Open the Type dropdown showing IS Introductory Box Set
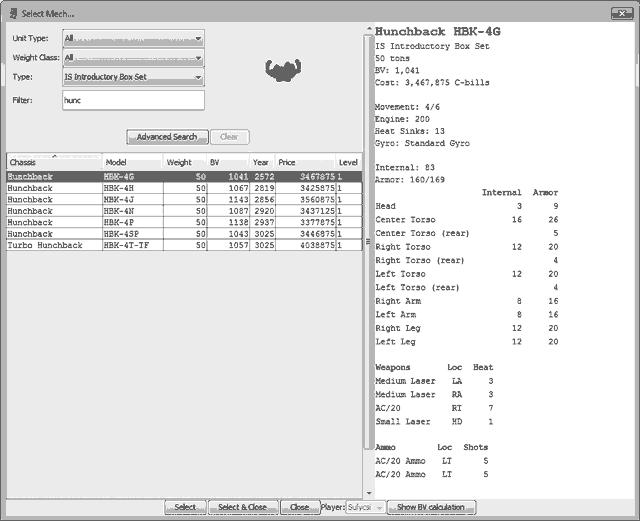Image resolution: width=640 pixels, height=521 pixels. tap(133, 77)
